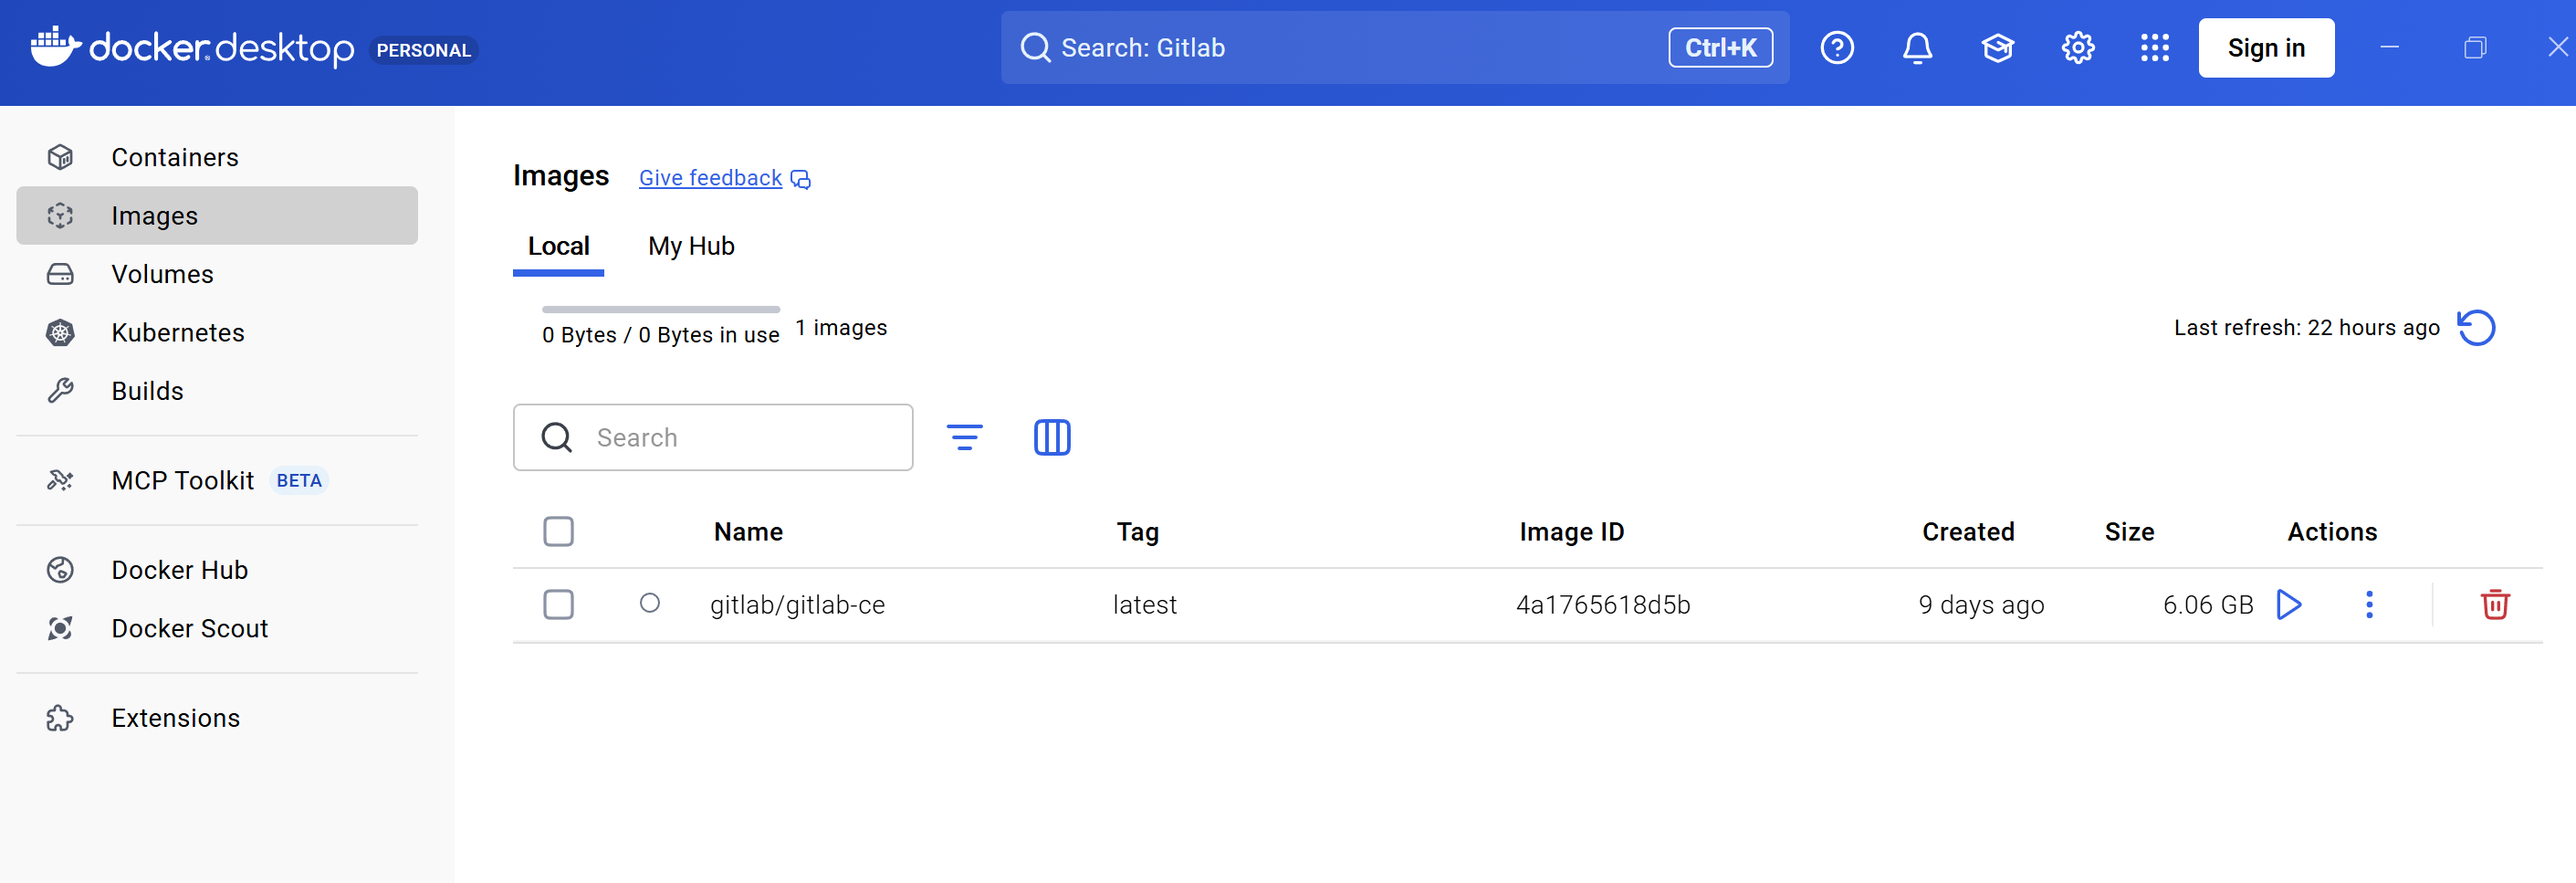Open notifications bell icon
This screenshot has height=883, width=2576.
pyautogui.click(x=1916, y=48)
